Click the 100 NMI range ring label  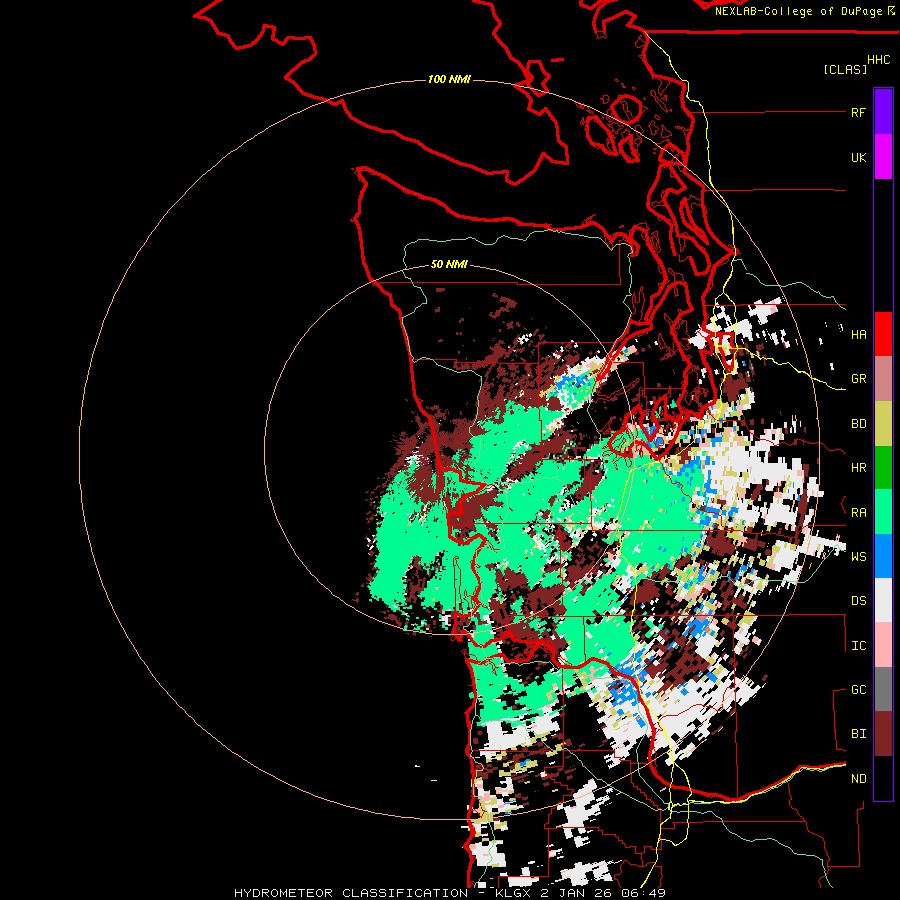(449, 79)
